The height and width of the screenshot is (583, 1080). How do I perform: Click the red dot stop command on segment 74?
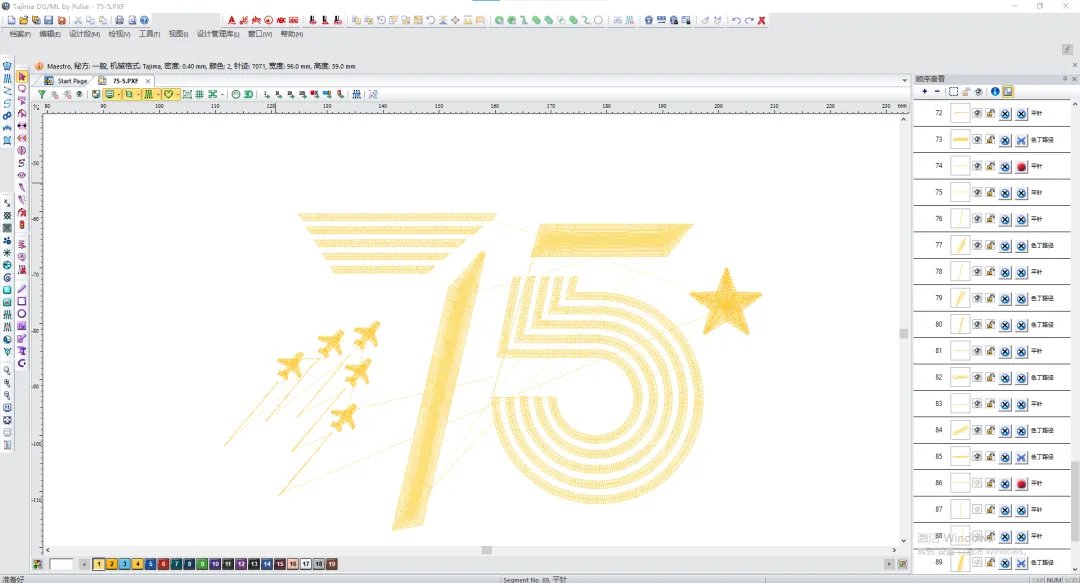pos(1021,166)
